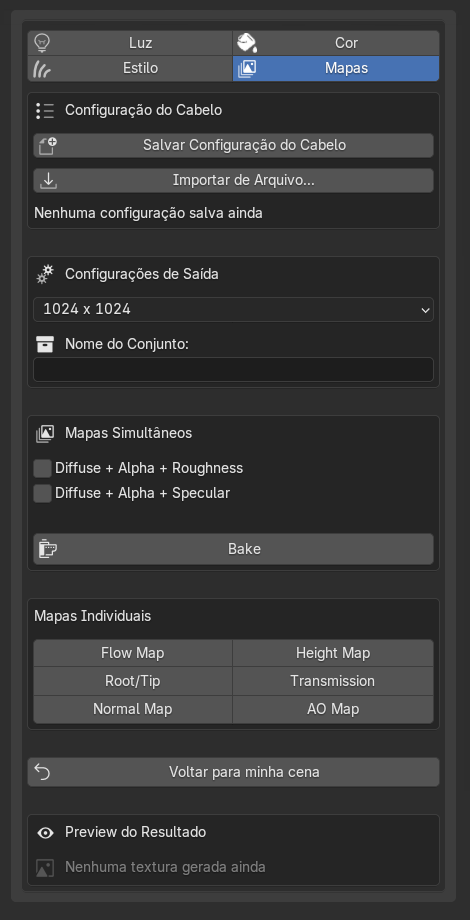Click the undo arrow icon on Voltar
Screen dimensions: 470x920
tap(42, 772)
